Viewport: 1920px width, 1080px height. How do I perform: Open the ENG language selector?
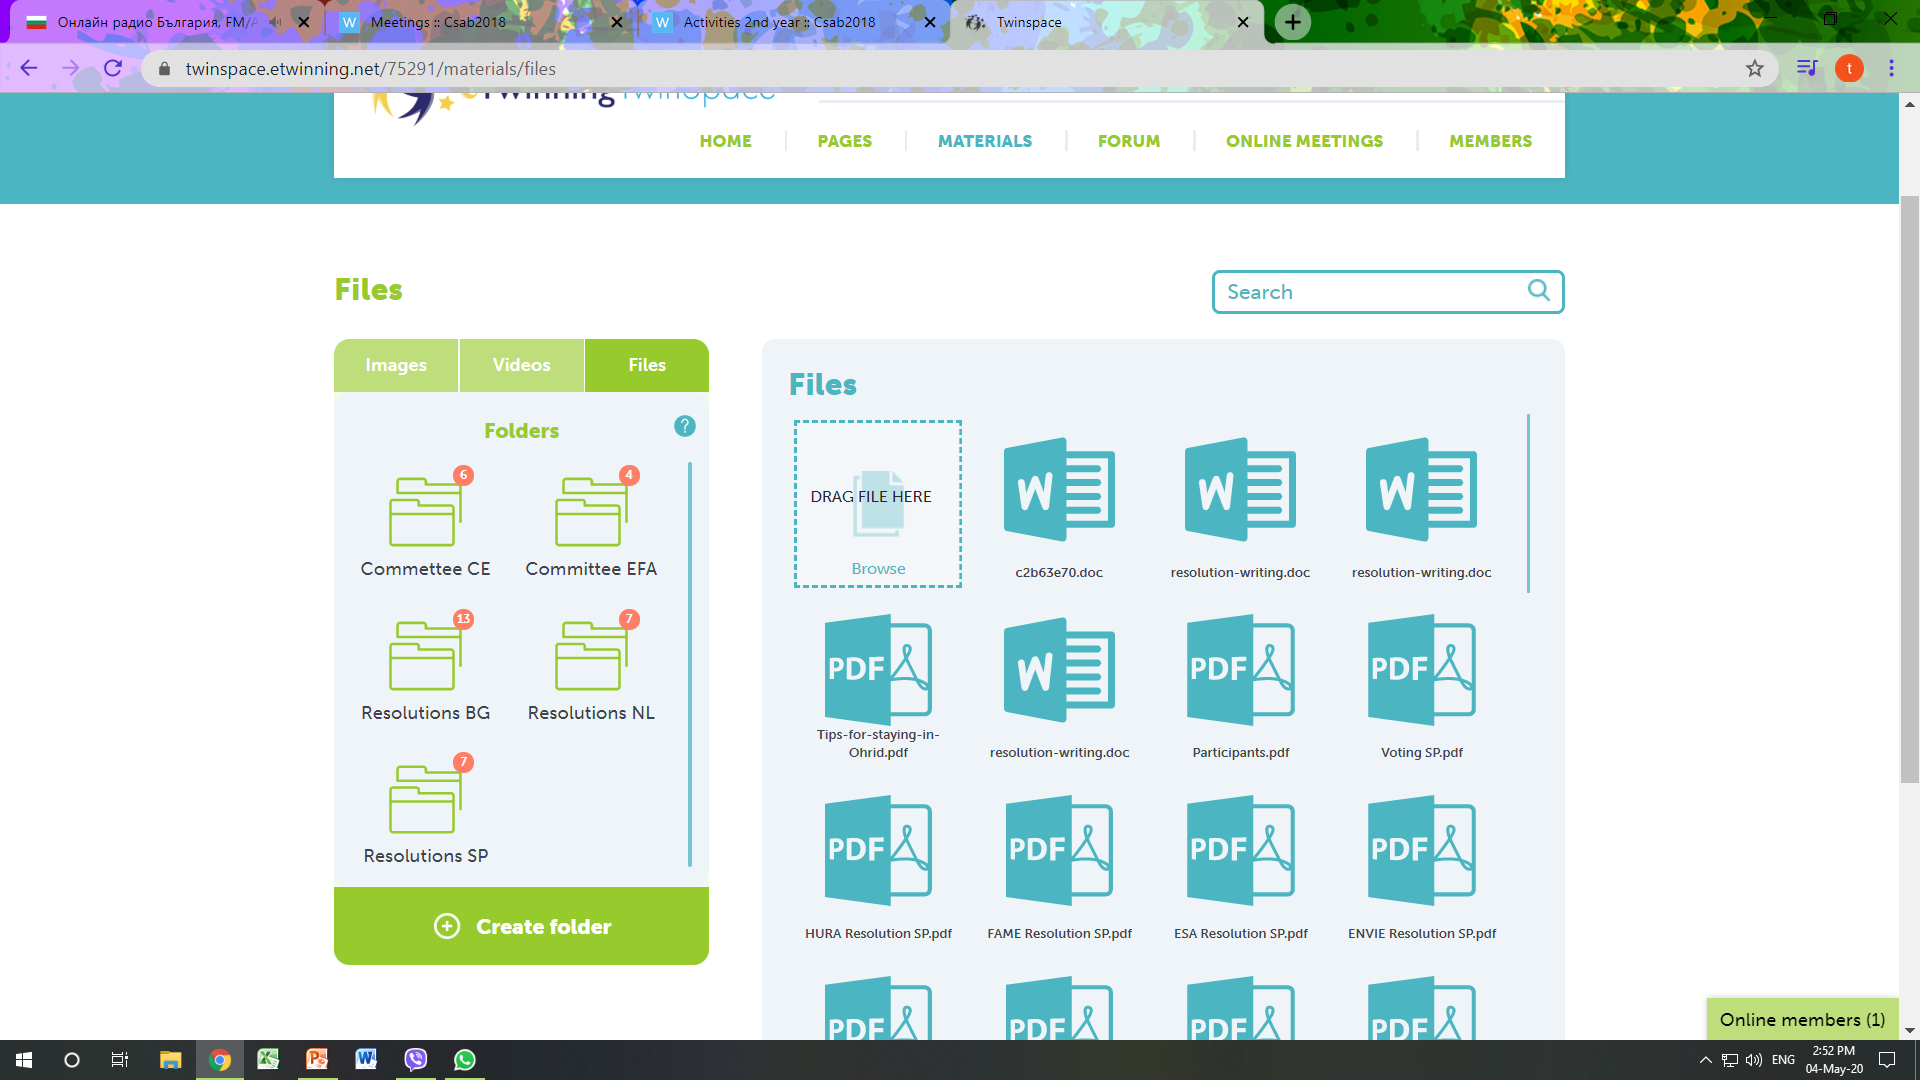(1783, 1060)
